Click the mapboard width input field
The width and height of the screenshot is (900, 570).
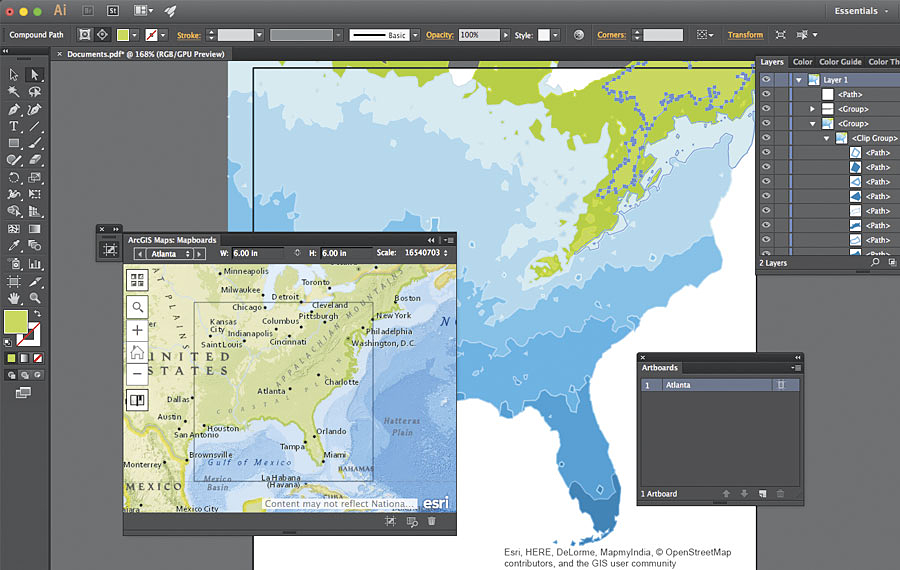[257, 254]
